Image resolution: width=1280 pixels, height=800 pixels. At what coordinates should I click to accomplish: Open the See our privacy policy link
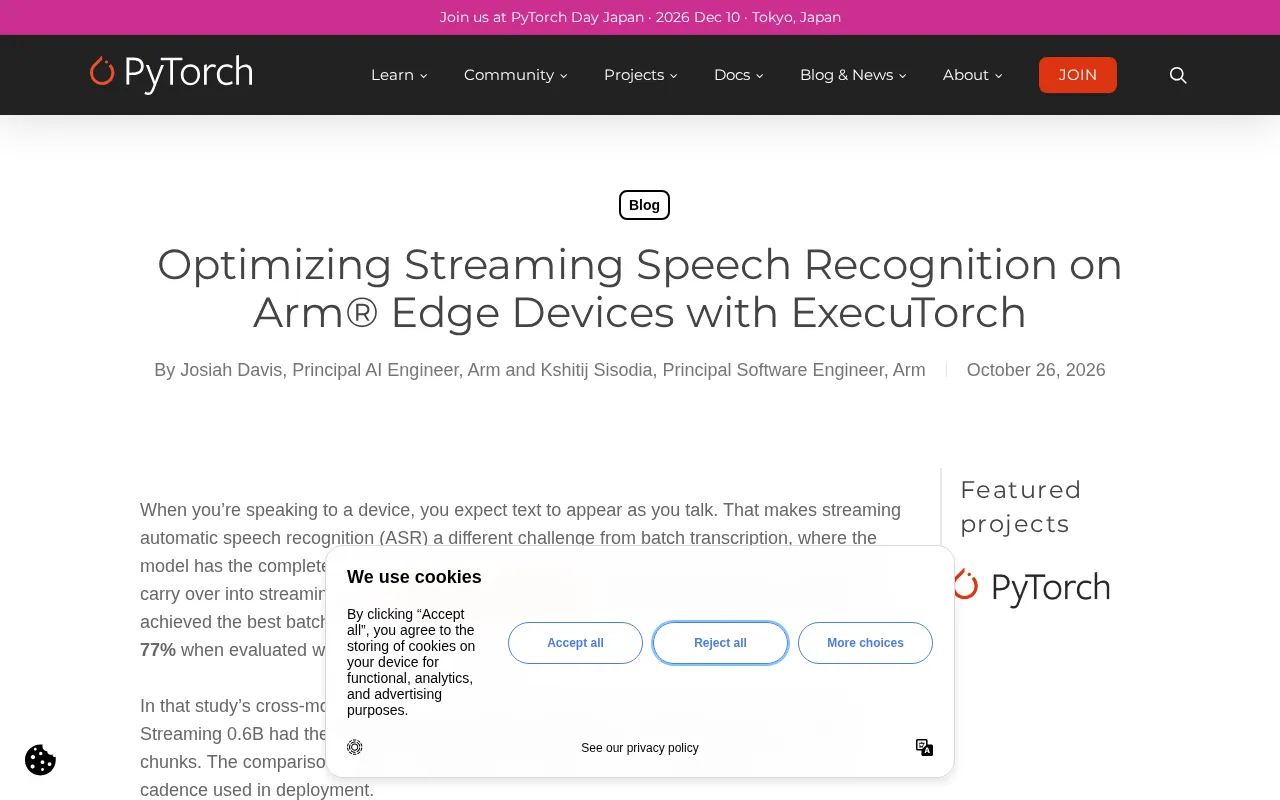pos(640,748)
